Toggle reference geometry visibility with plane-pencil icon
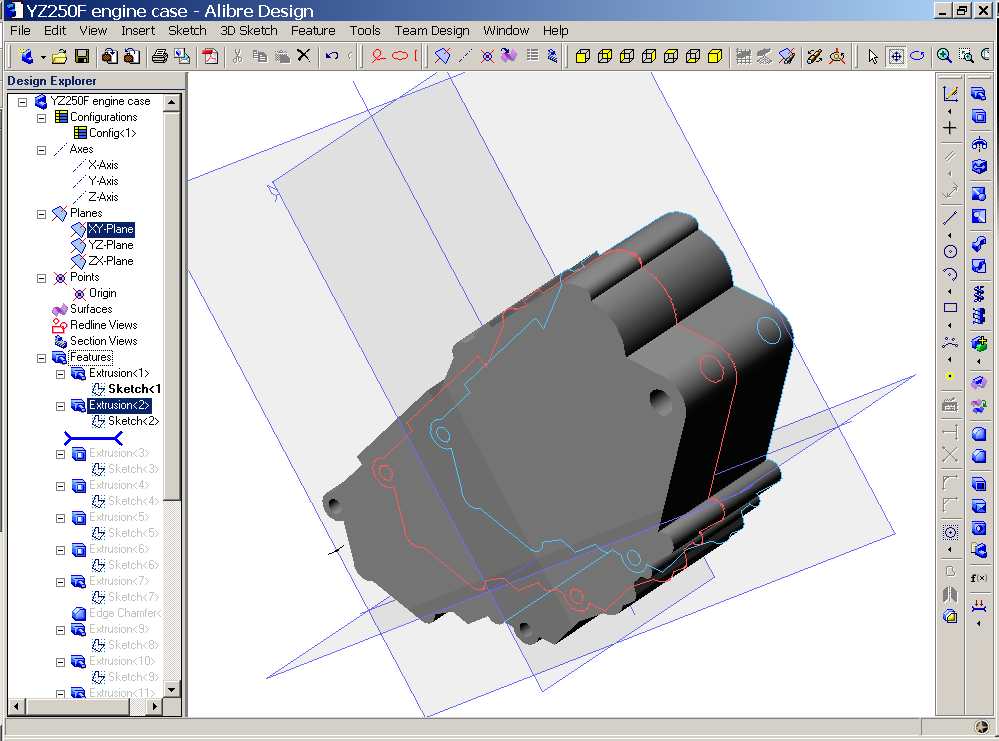Screen dimensions: 999x741 [x=787, y=57]
